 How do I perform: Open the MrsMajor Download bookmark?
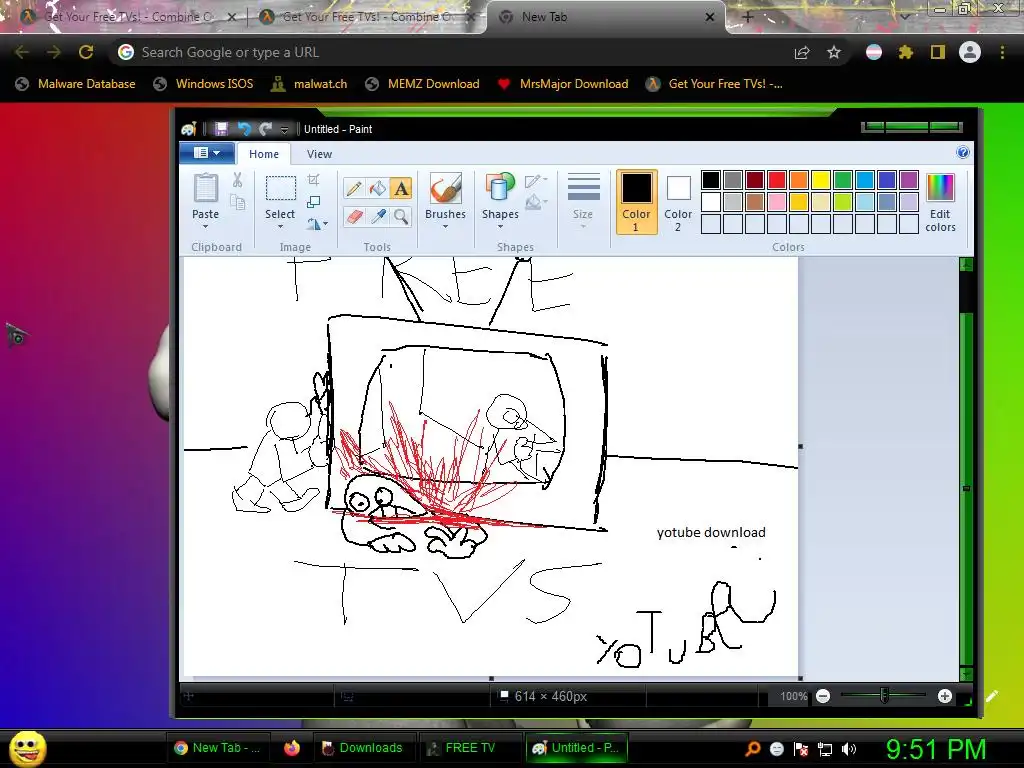(562, 84)
